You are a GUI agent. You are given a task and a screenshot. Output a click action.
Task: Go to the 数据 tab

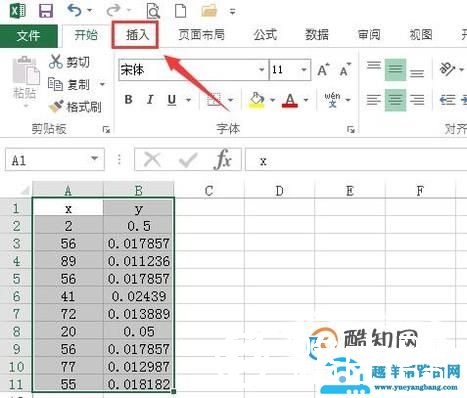click(x=317, y=35)
